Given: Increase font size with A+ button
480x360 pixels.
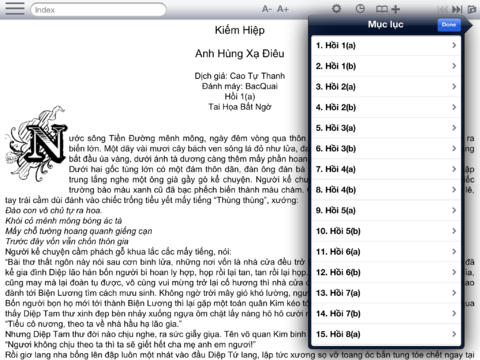Looking at the screenshot, I should coord(282,9).
